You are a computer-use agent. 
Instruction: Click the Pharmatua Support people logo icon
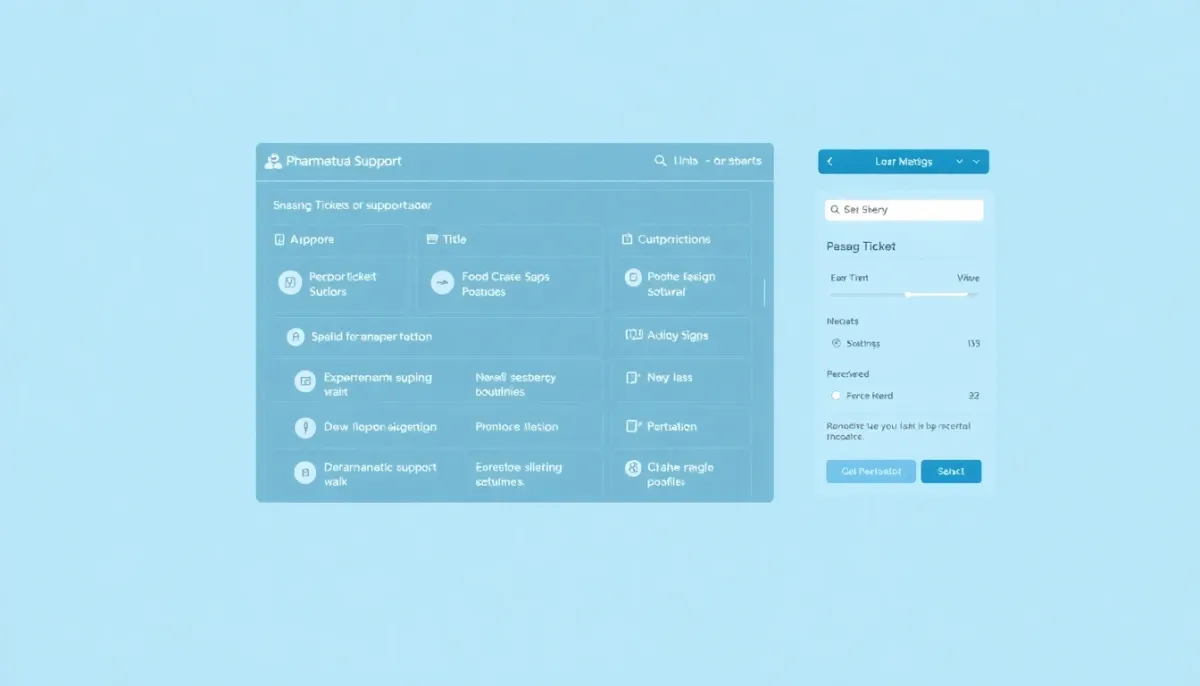[273, 161]
